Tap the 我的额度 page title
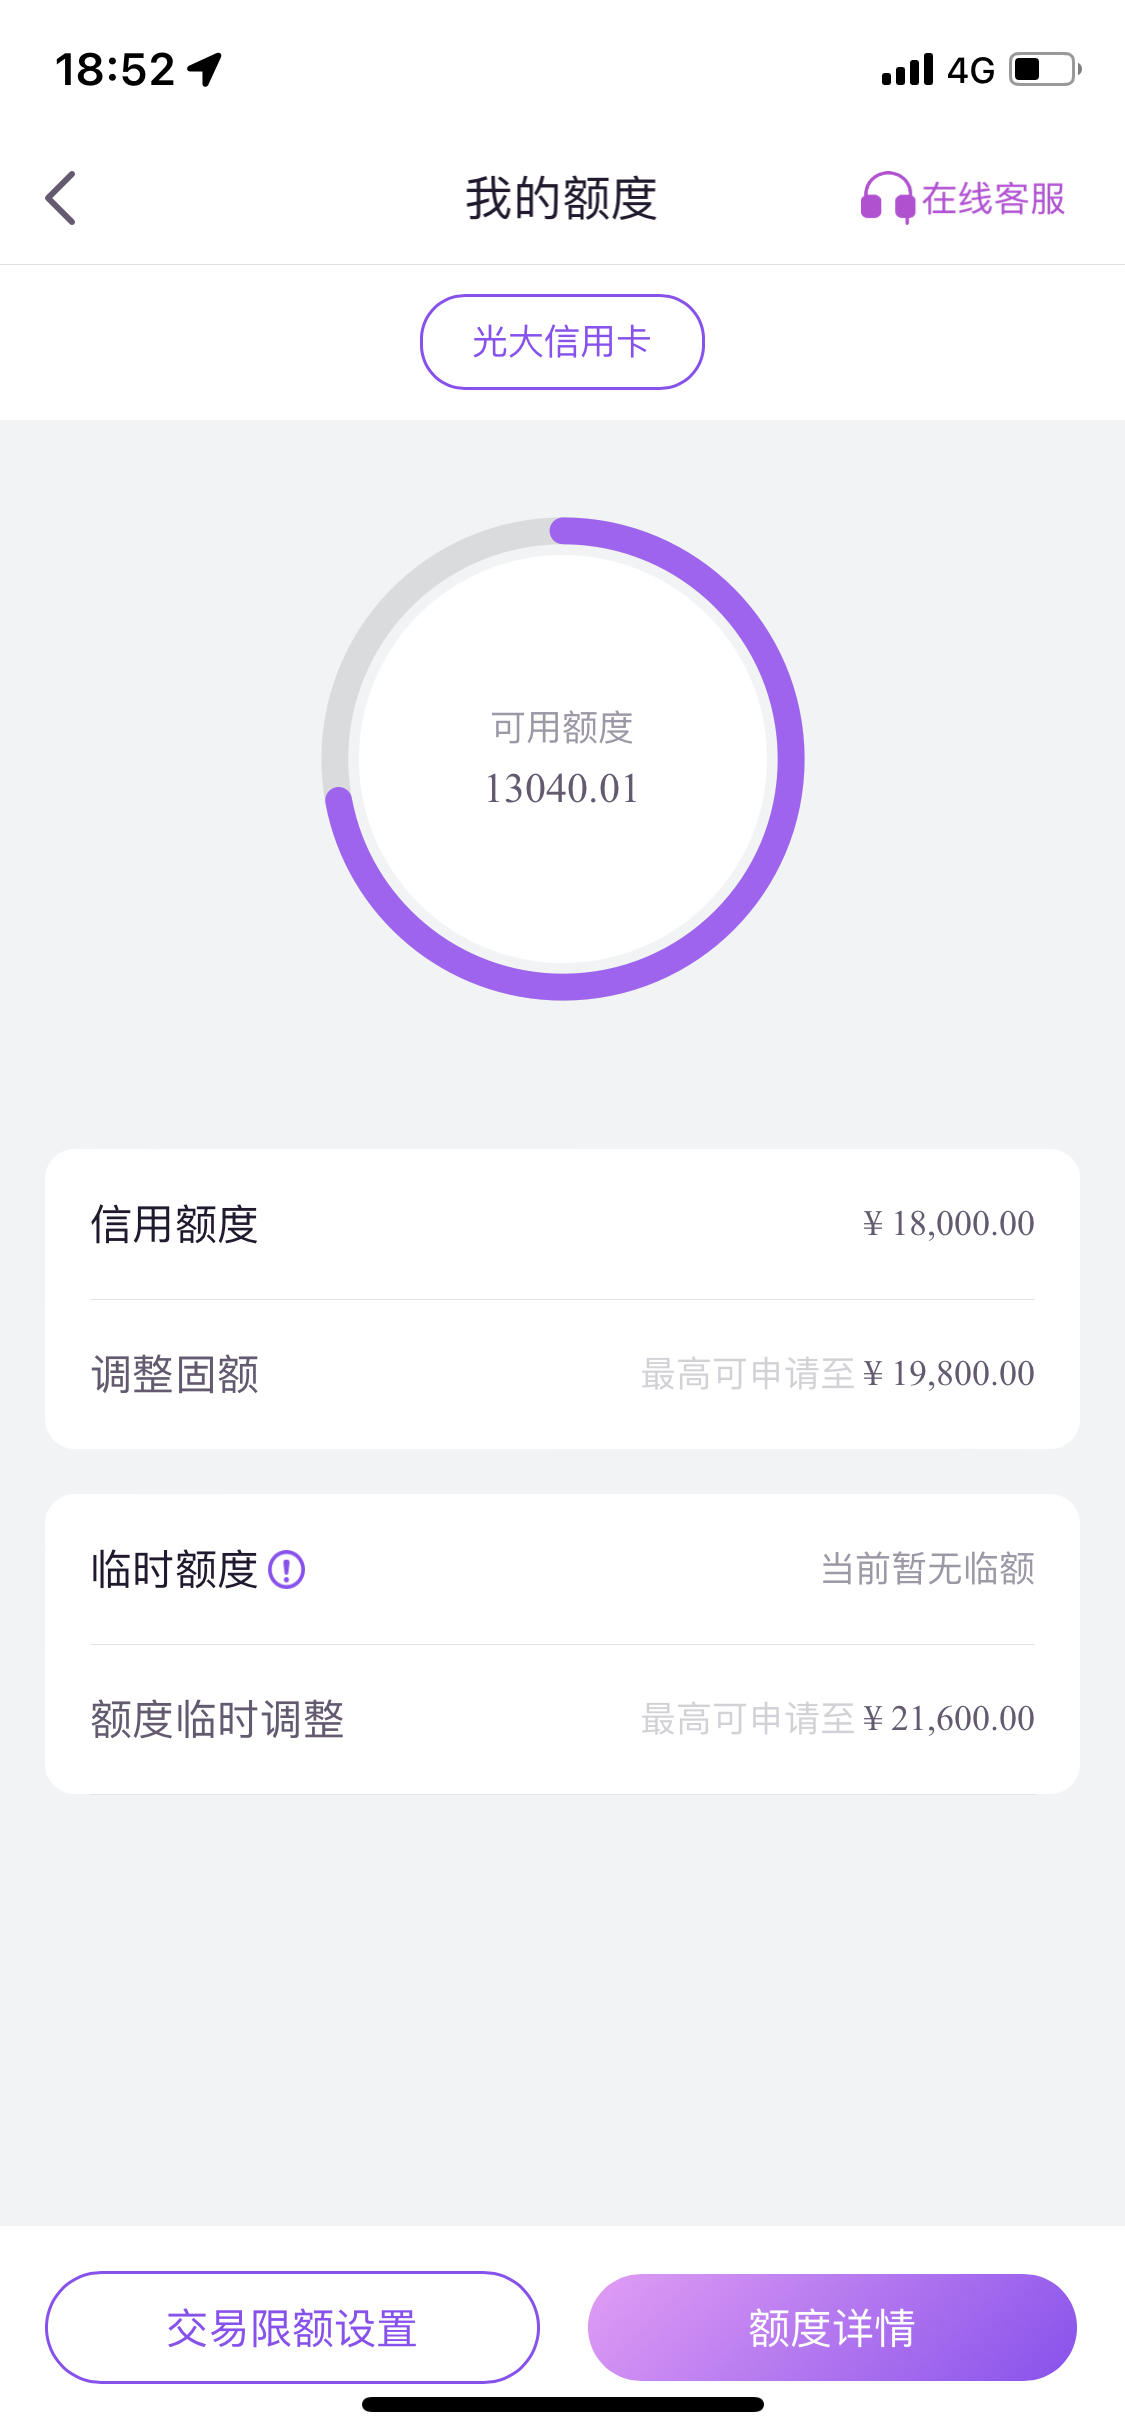 click(561, 198)
